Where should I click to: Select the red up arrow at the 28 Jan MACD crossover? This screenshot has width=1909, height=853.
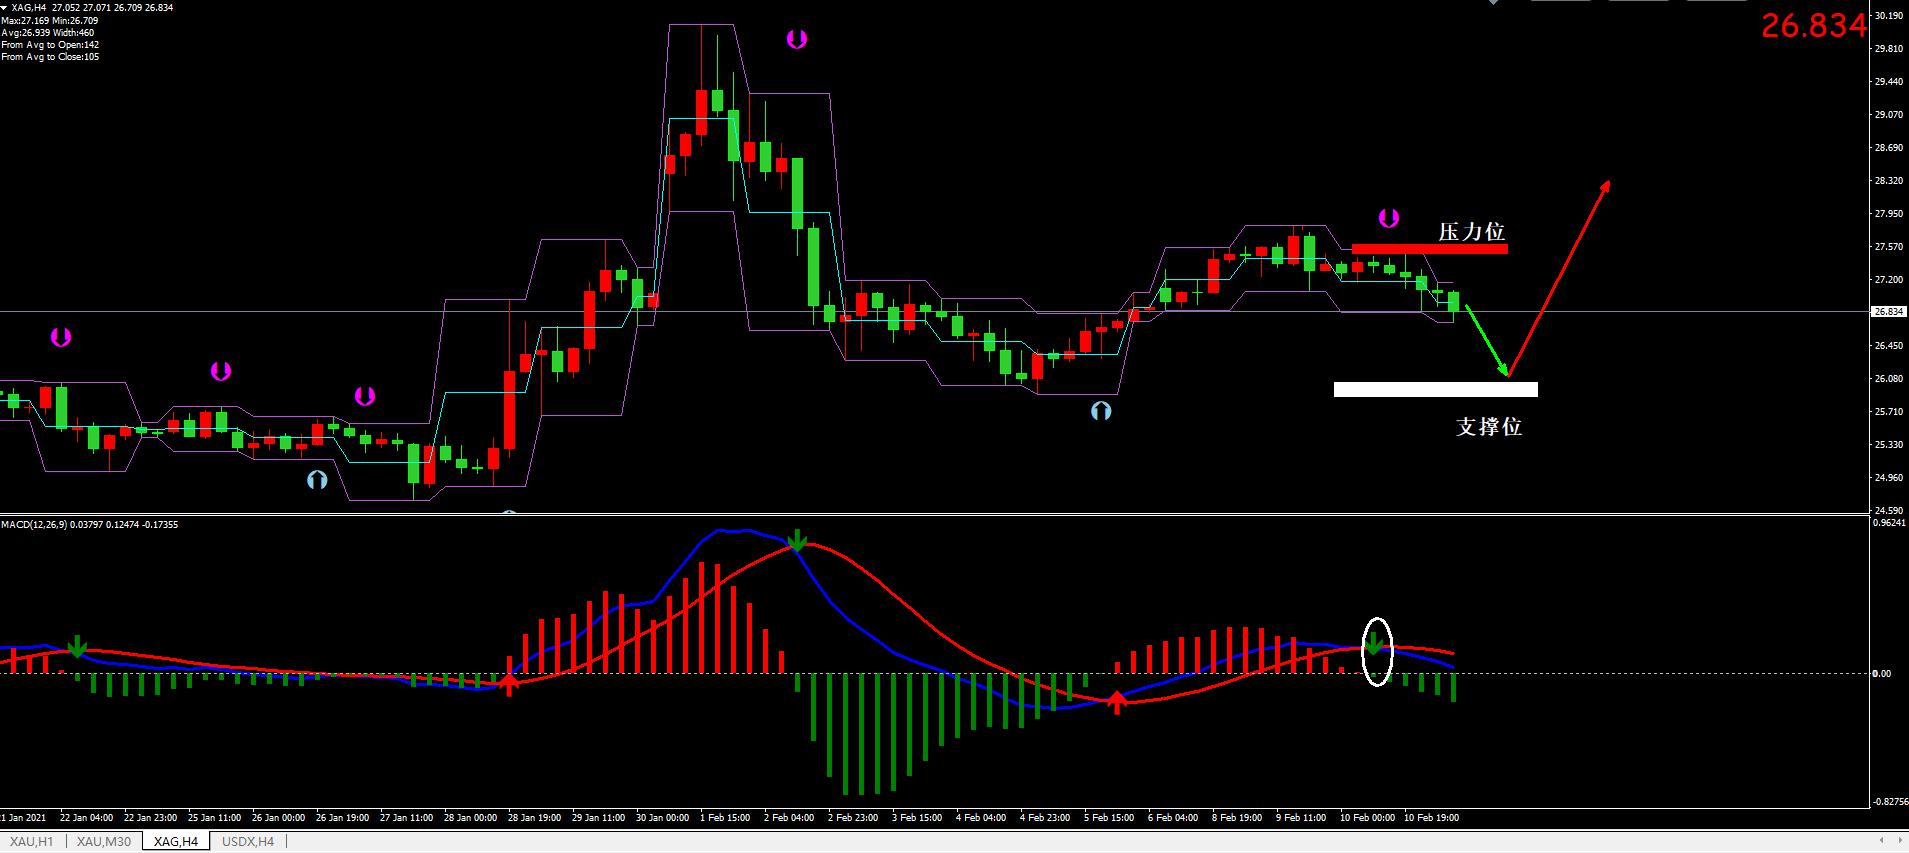[509, 684]
